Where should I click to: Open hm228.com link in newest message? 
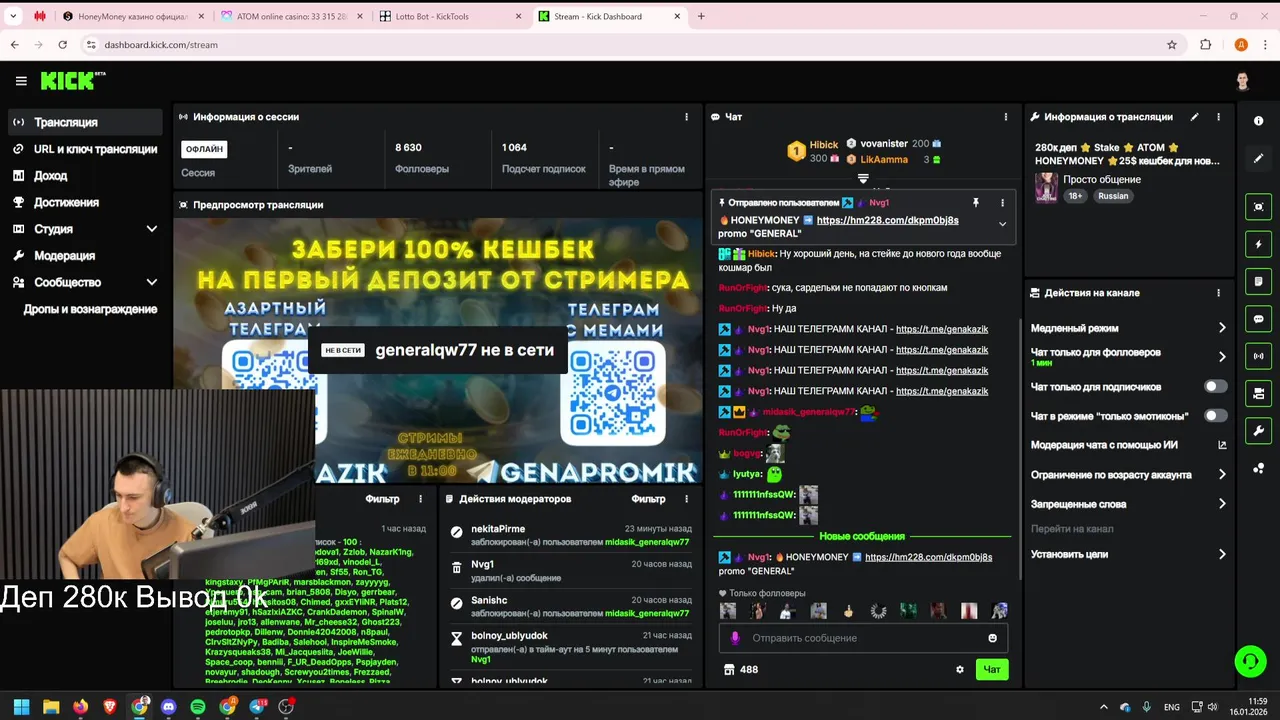click(x=928, y=557)
